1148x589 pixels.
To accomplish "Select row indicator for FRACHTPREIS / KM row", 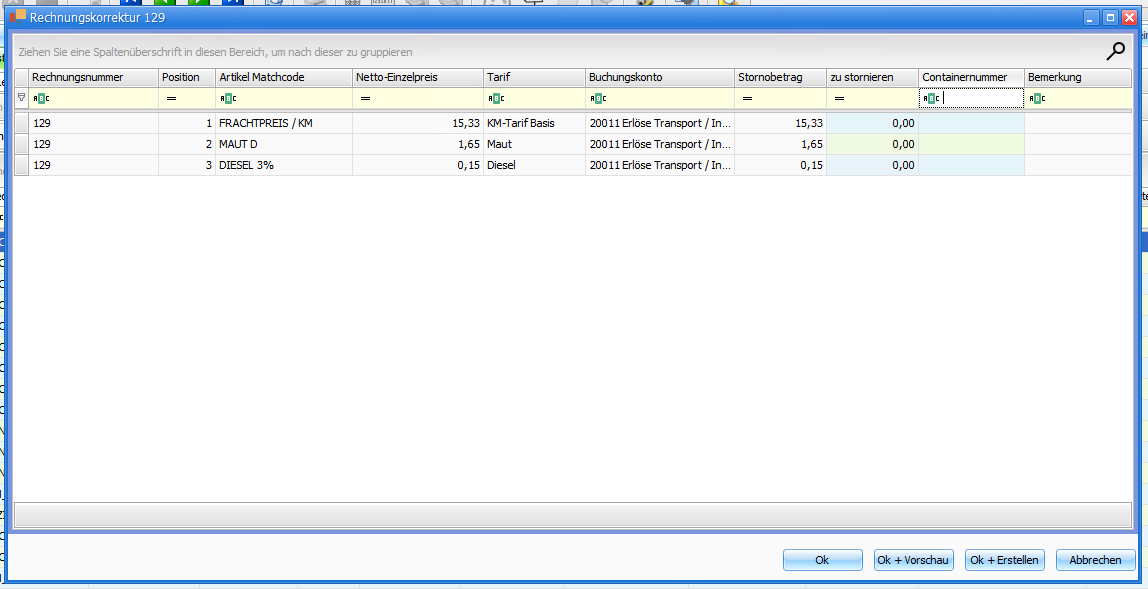I will pyautogui.click(x=22, y=123).
